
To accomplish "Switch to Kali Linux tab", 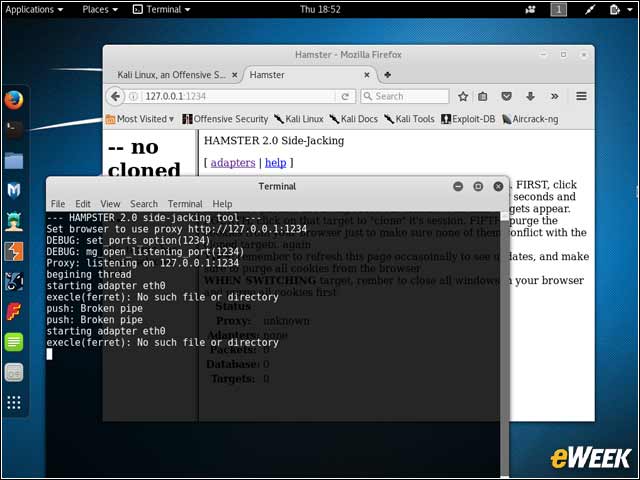I will click(x=171, y=75).
